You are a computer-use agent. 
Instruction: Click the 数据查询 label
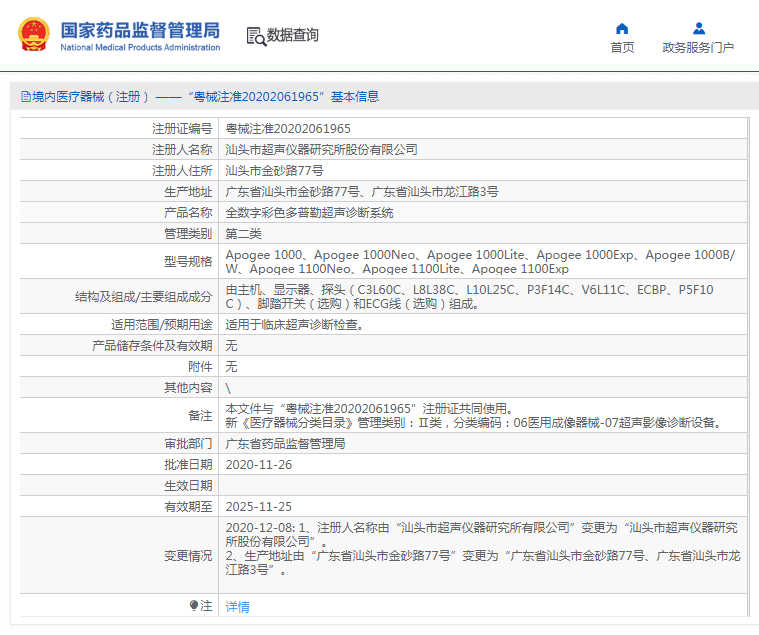(292, 35)
